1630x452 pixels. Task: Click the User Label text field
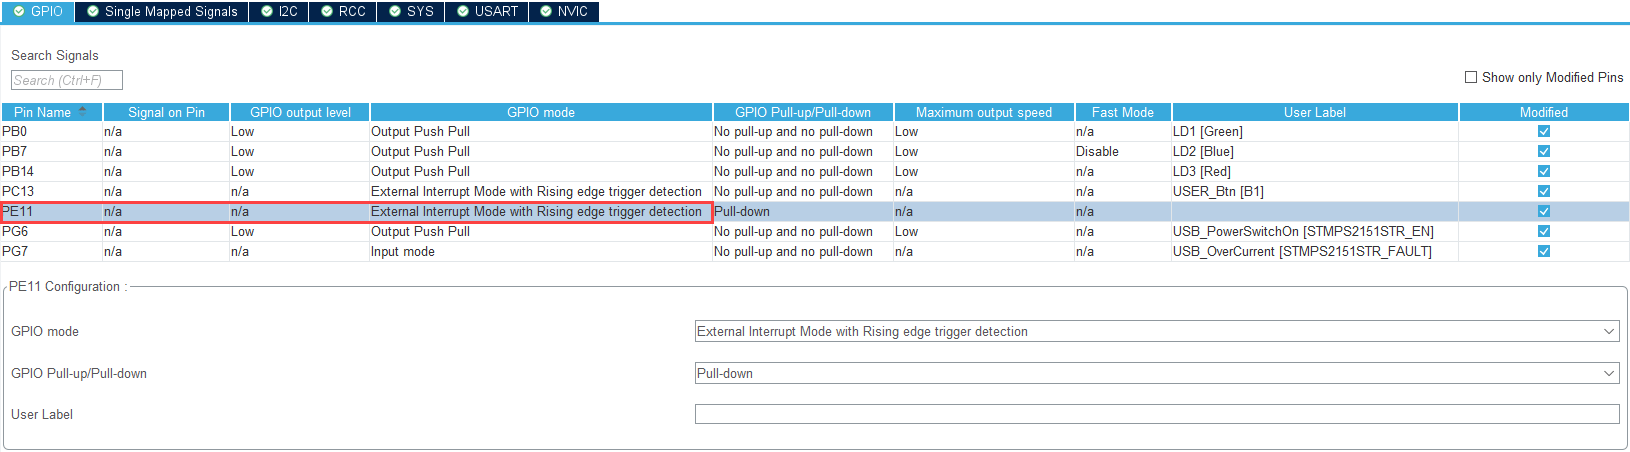click(1156, 414)
